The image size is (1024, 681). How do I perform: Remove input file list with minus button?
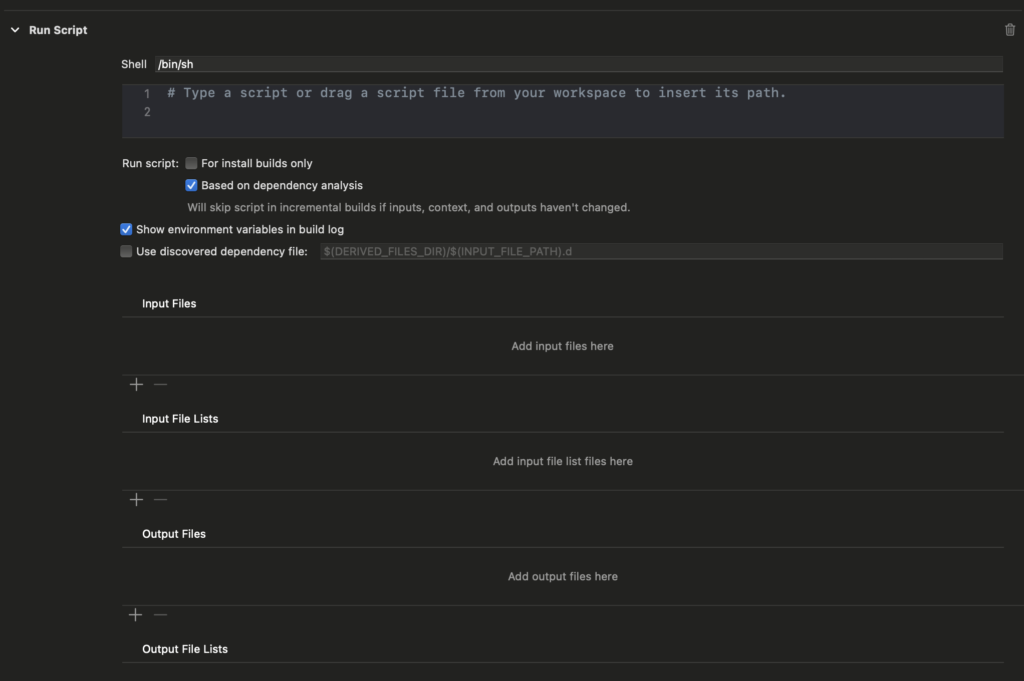[x=161, y=499]
